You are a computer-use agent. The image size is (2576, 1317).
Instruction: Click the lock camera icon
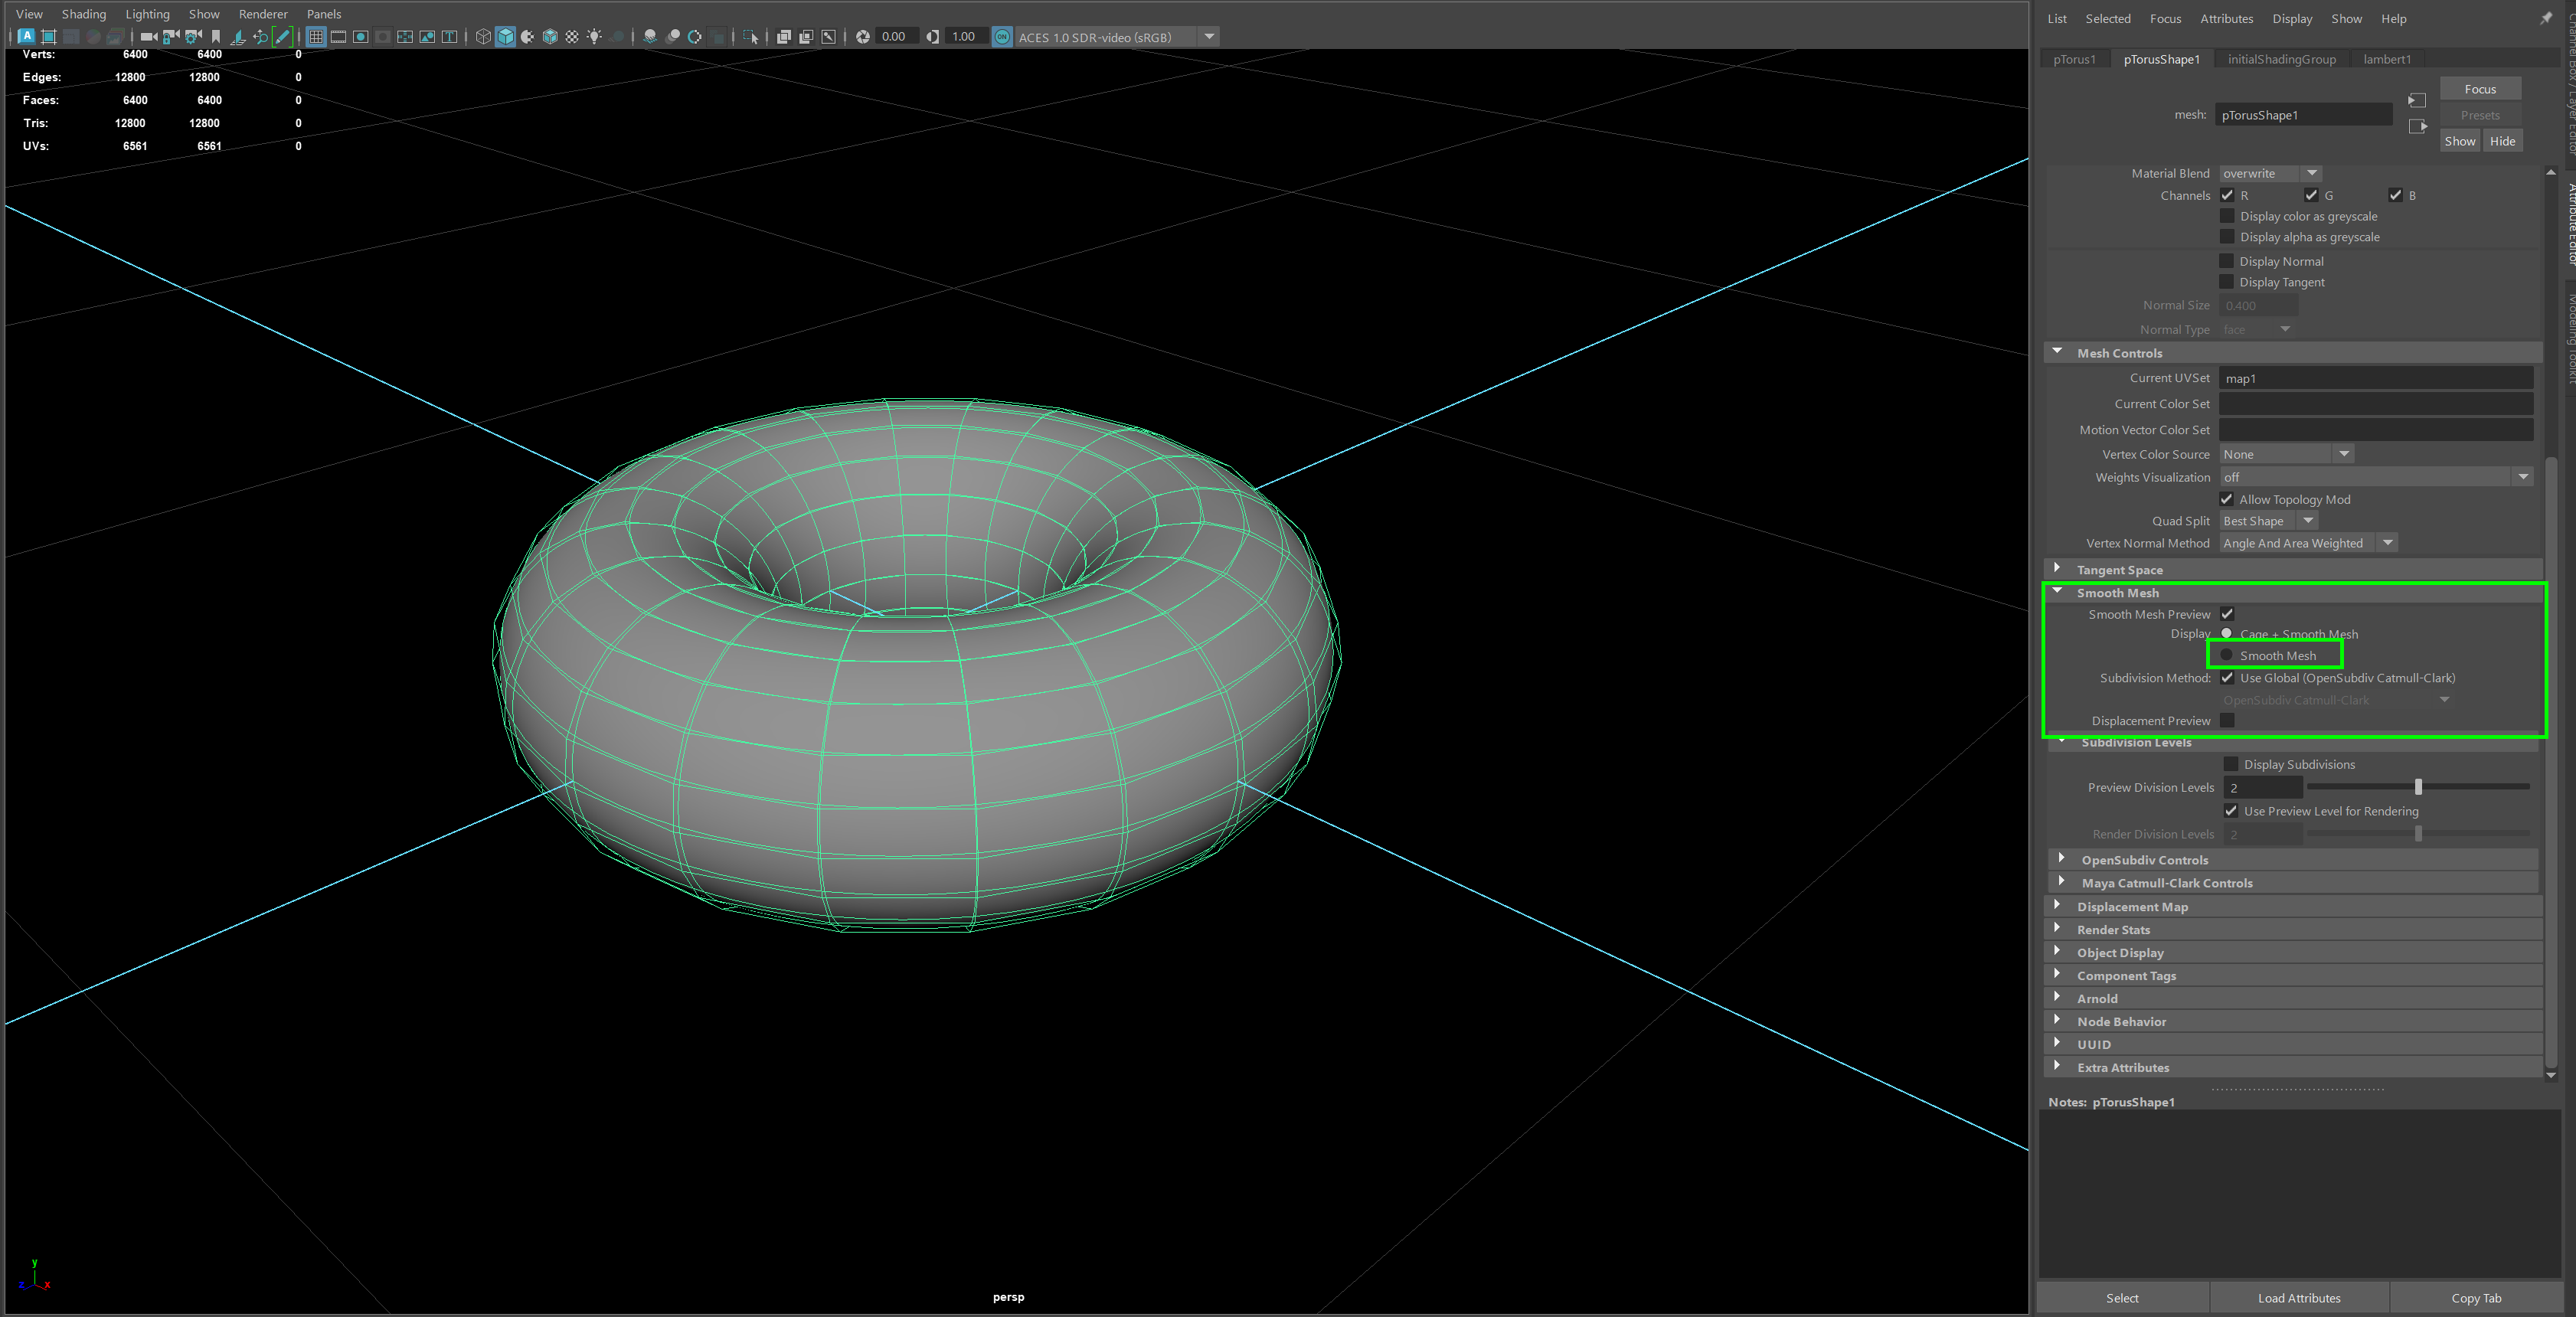[x=171, y=37]
